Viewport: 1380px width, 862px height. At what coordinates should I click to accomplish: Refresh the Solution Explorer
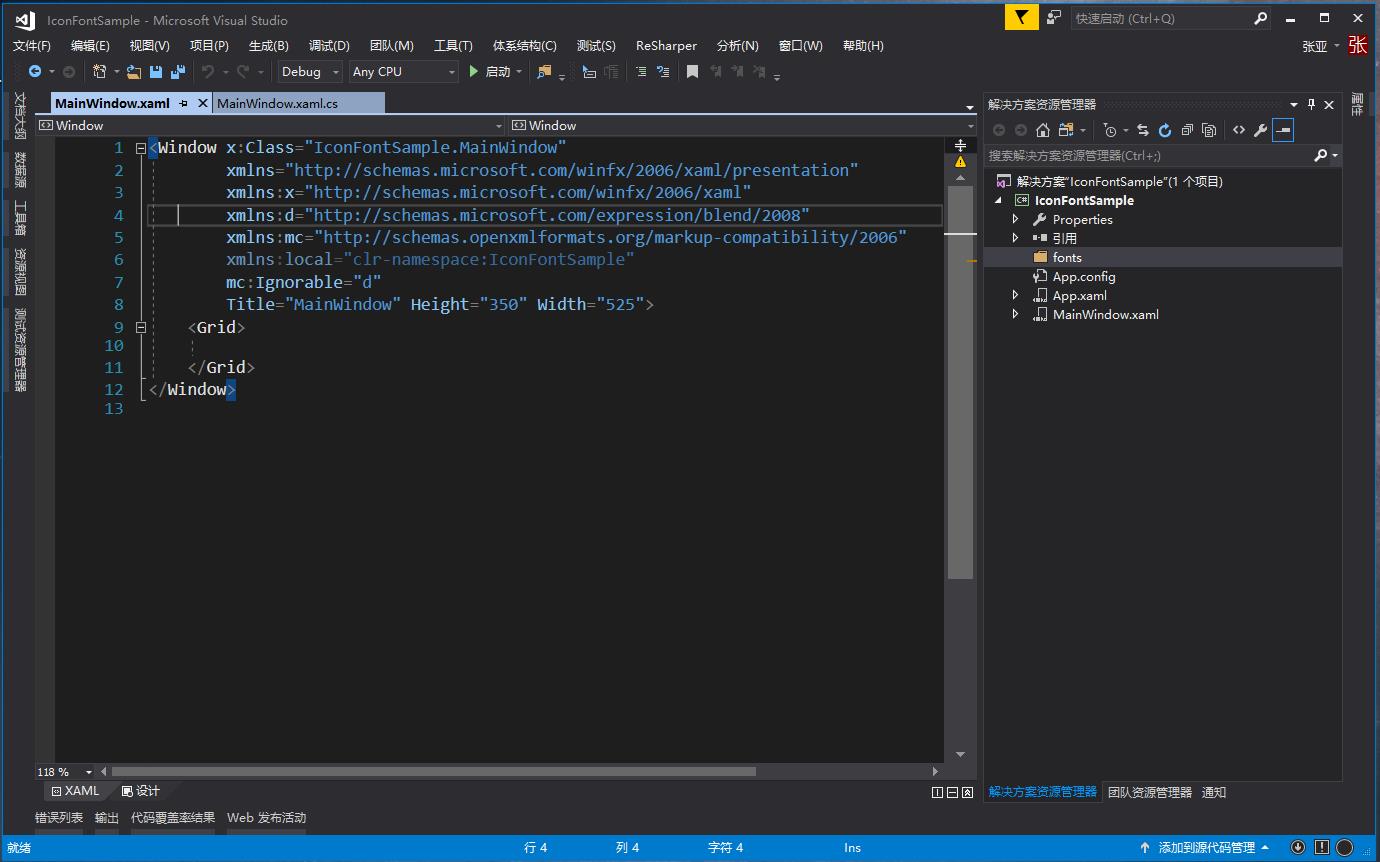coord(1165,130)
